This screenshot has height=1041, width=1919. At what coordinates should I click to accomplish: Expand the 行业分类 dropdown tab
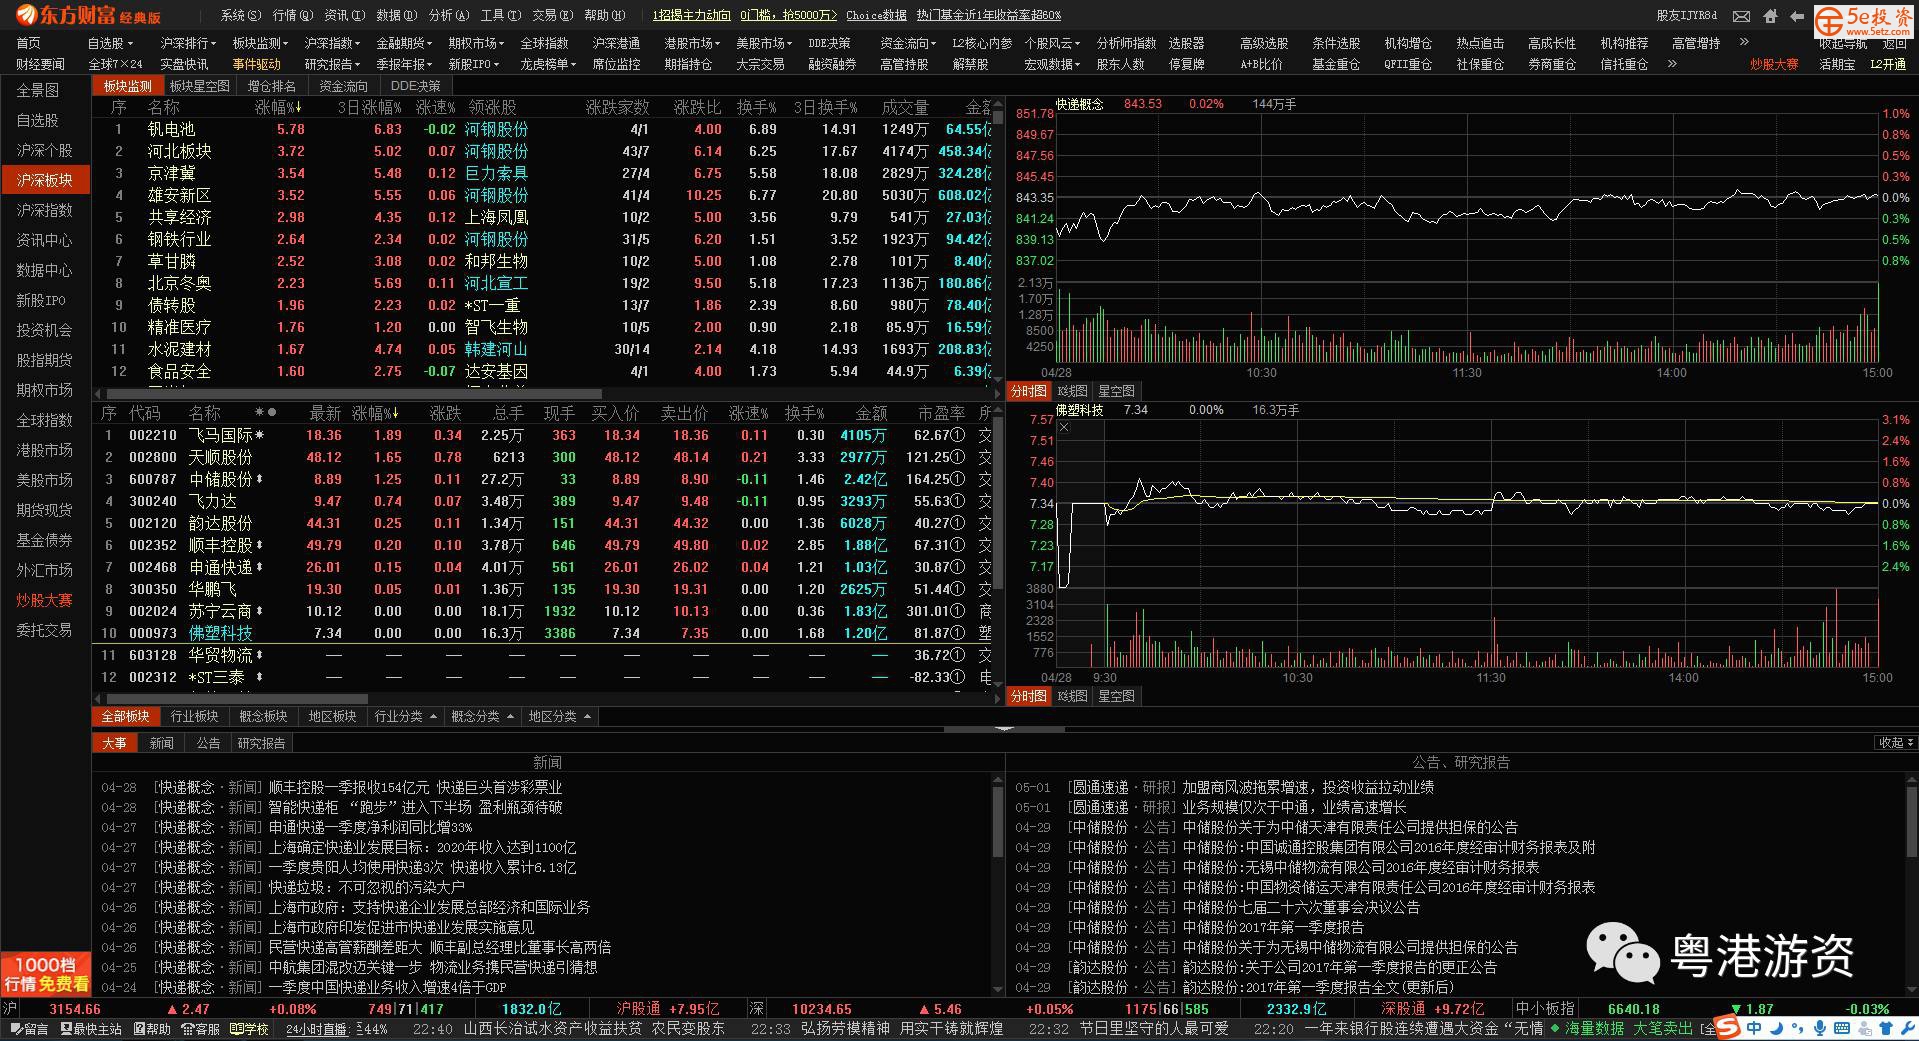click(406, 717)
